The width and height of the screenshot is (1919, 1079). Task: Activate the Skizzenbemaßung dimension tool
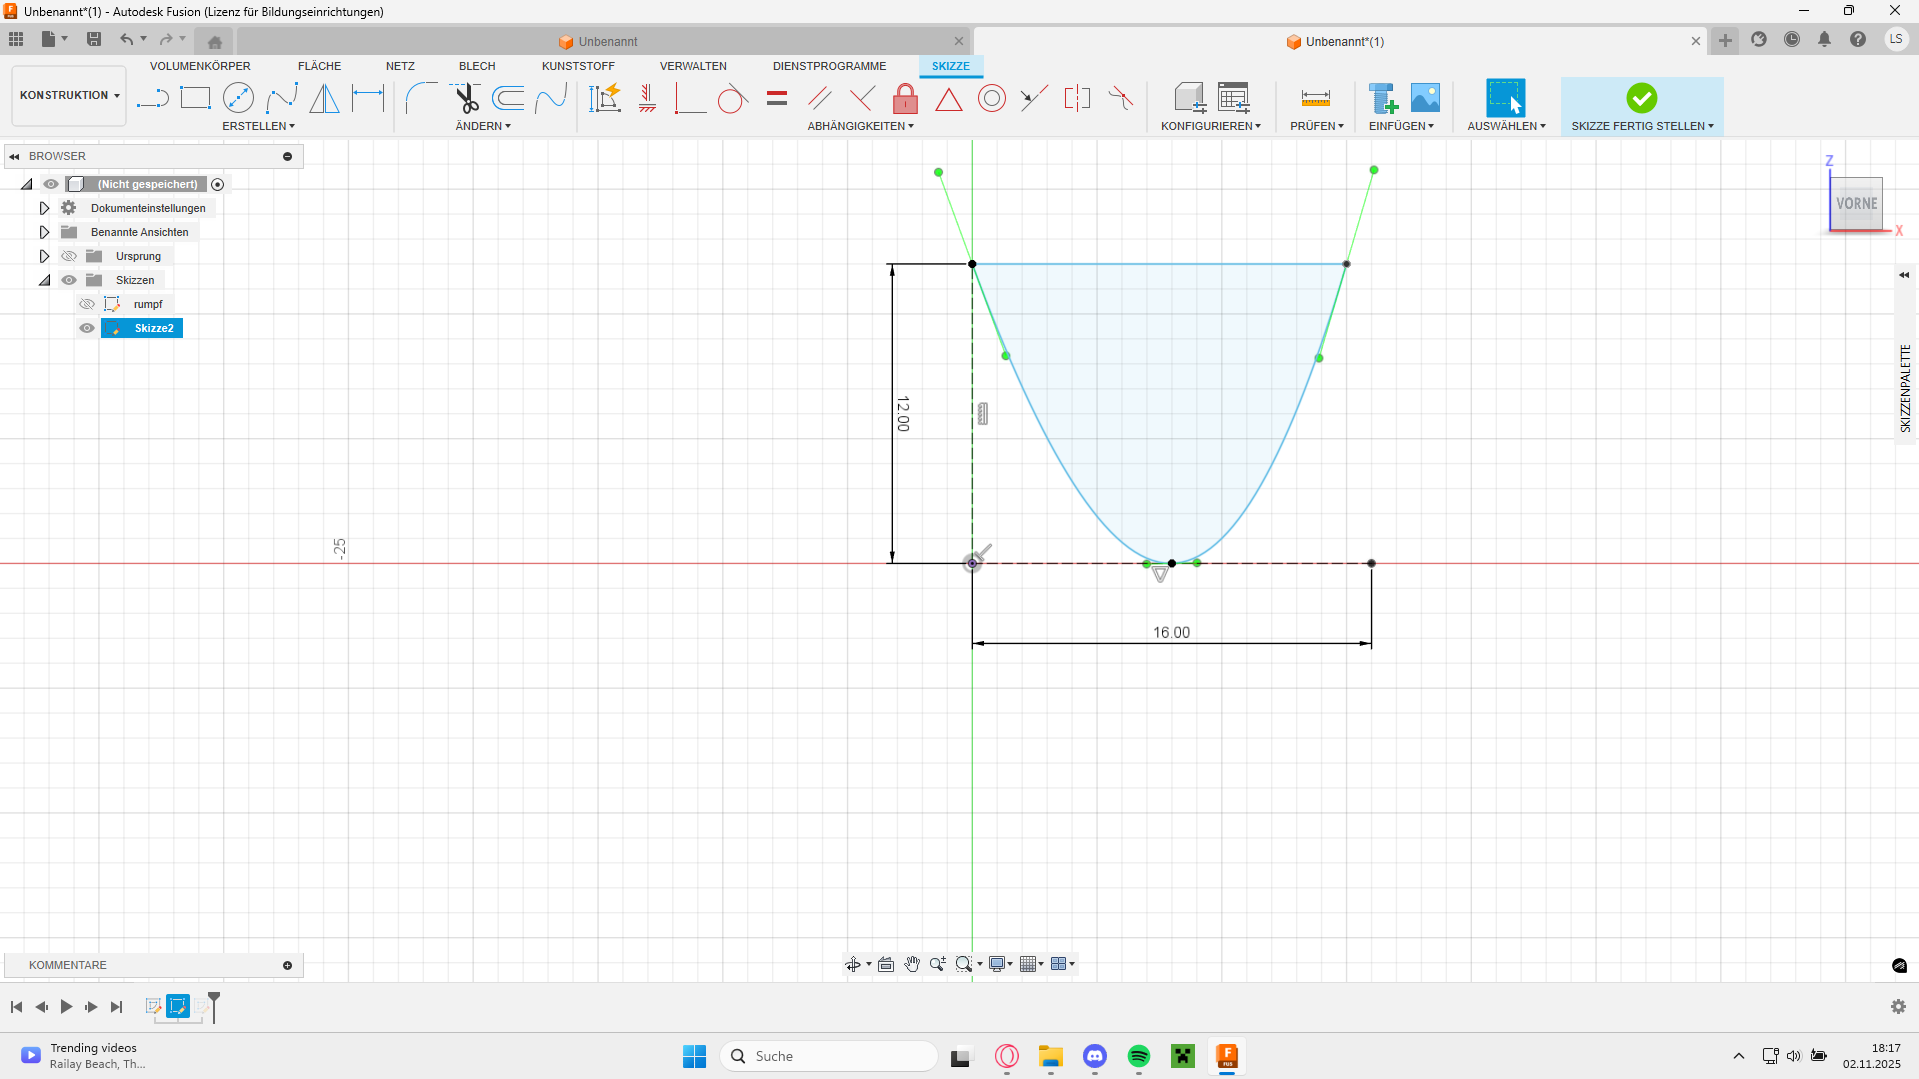click(605, 97)
